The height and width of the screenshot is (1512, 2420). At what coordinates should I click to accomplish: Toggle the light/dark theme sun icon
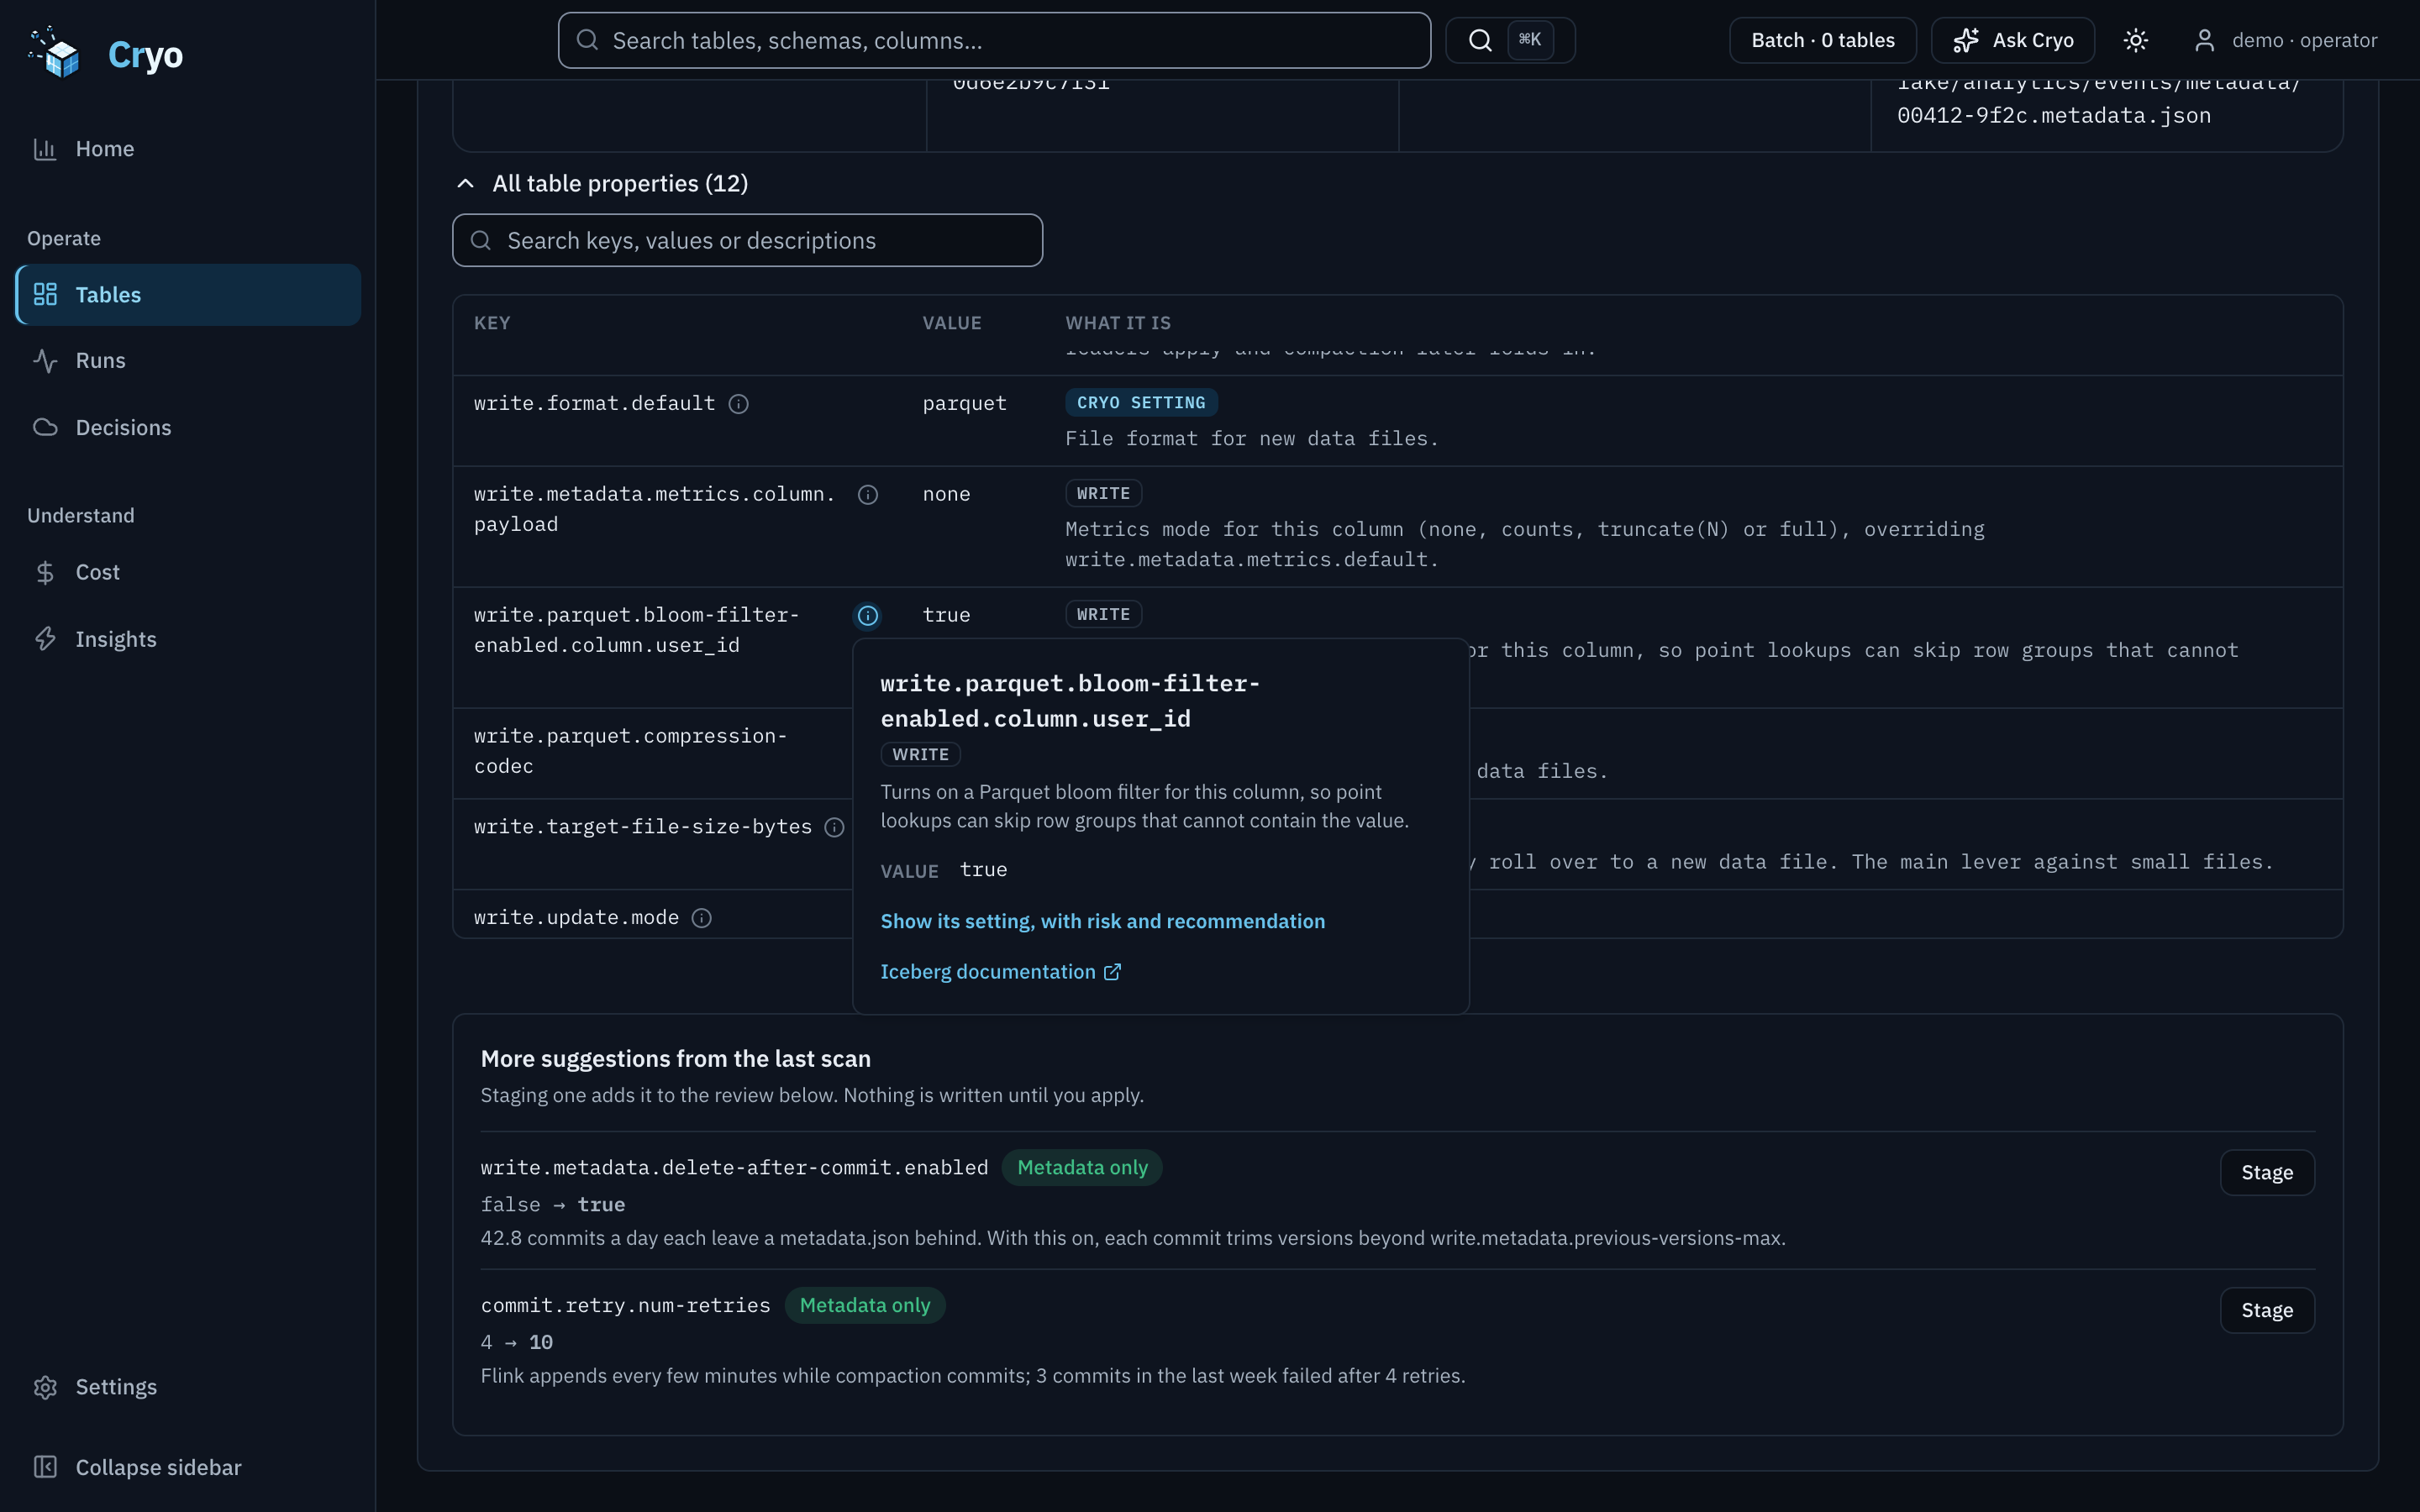(x=2136, y=41)
